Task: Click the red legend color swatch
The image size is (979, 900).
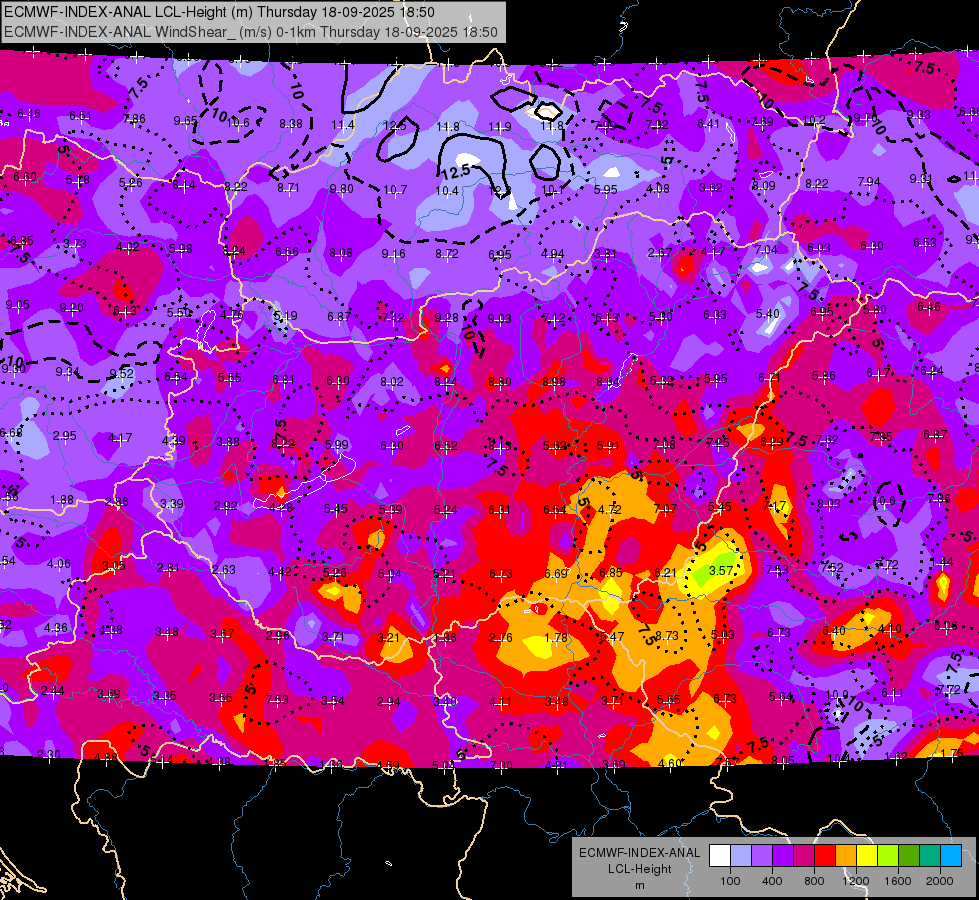Action: click(825, 856)
